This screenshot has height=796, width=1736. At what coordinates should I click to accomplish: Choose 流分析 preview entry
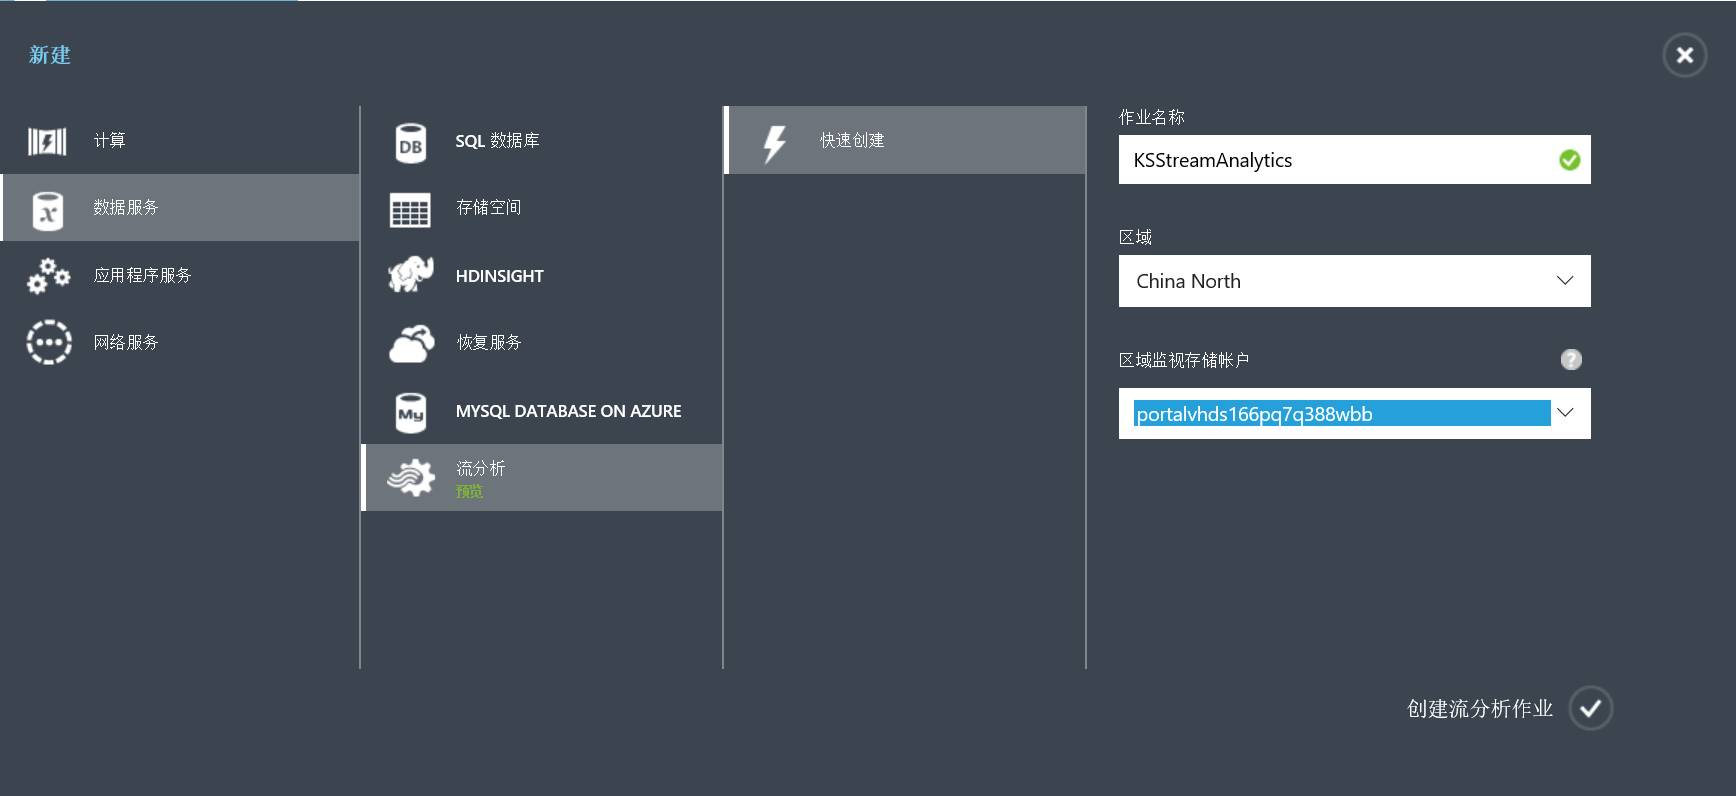tap(542, 478)
